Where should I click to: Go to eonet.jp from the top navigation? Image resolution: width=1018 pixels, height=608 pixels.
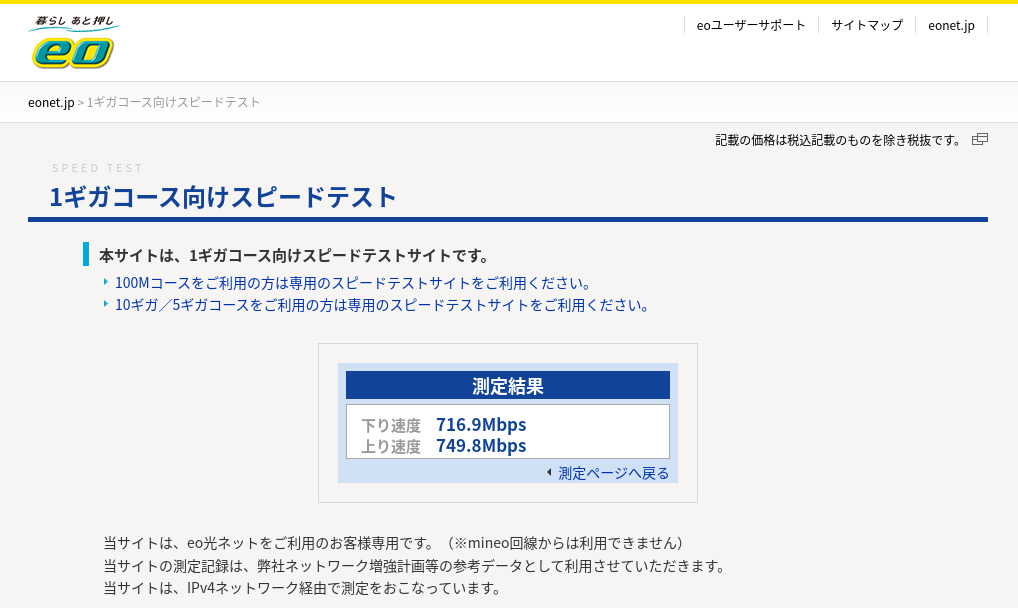coord(951,25)
